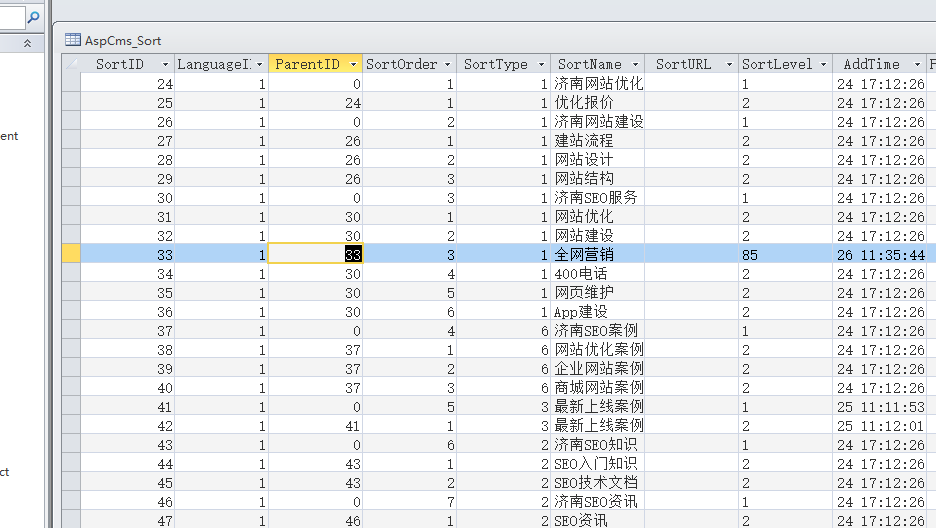
Task: Select the AddTime column header
Action: pyautogui.click(x=871, y=65)
